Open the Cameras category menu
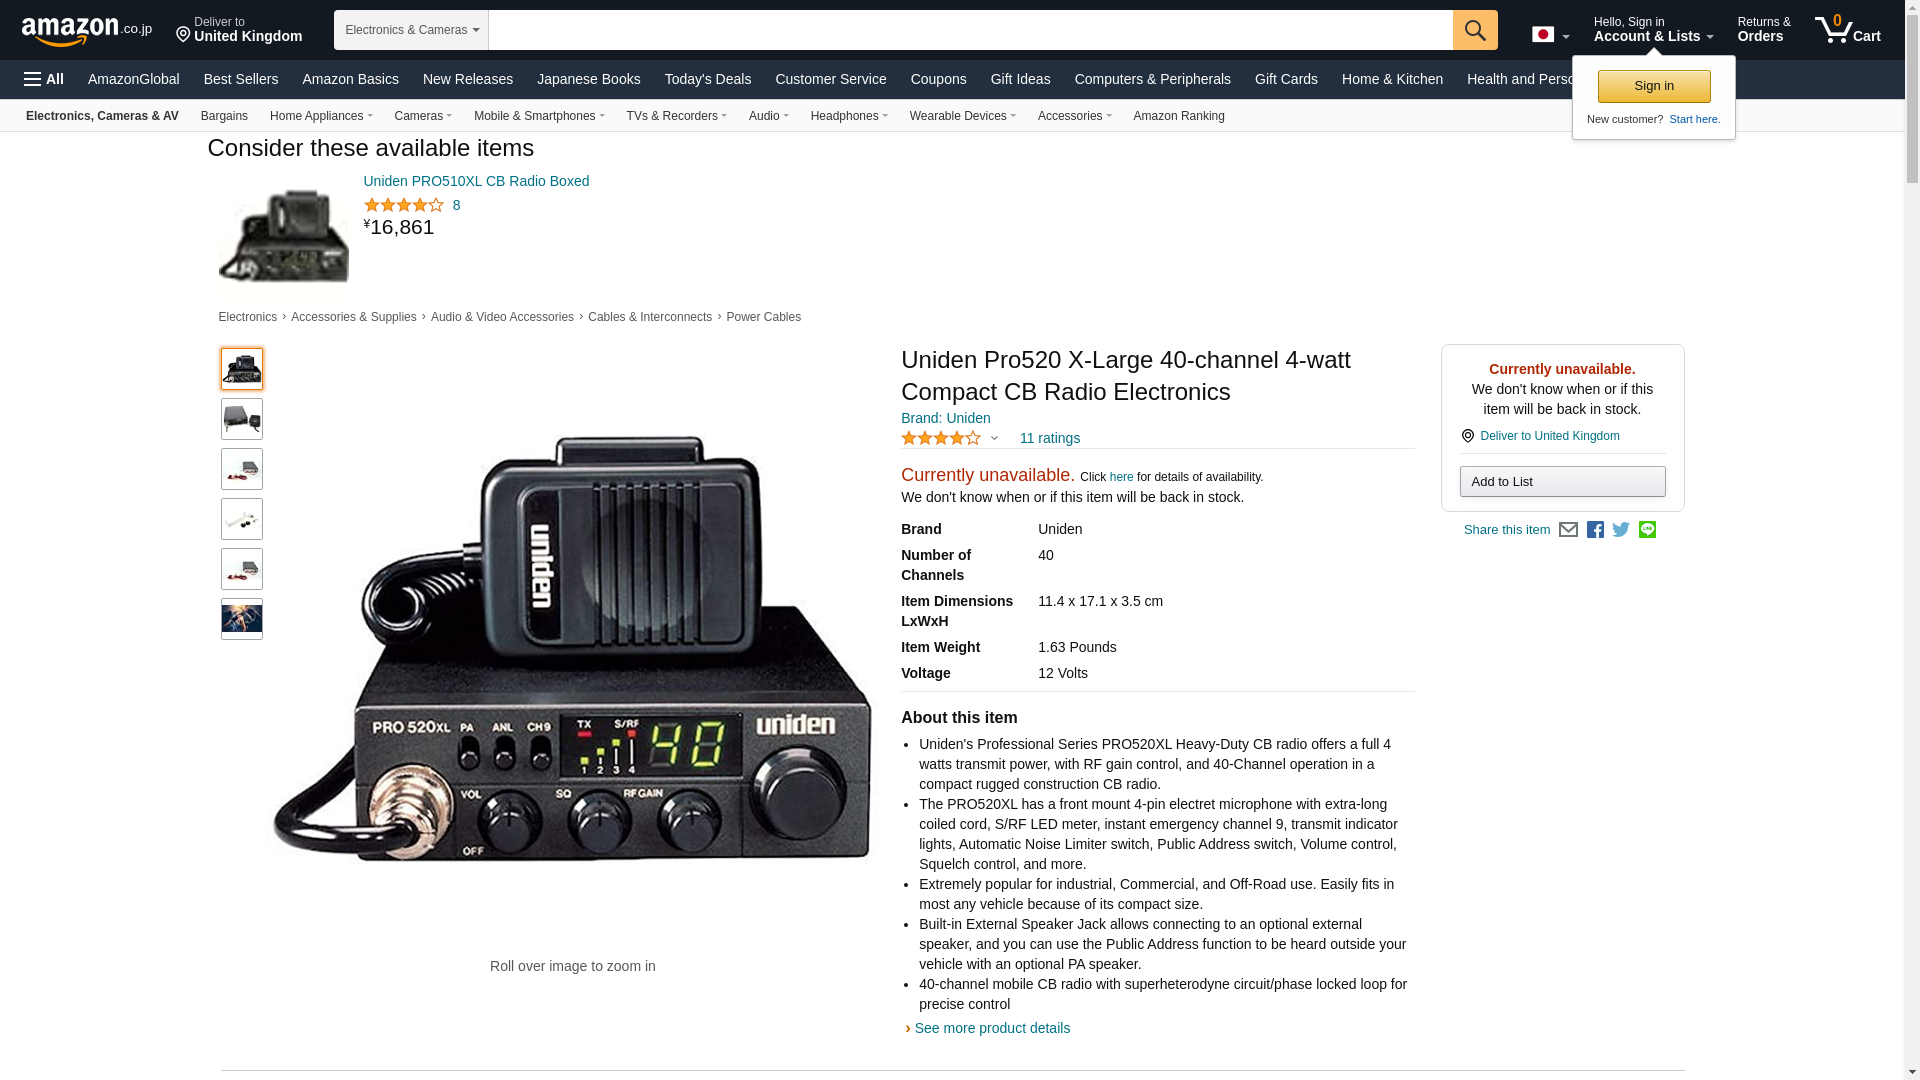Screen dimensions: 1920x1080 (x=423, y=116)
